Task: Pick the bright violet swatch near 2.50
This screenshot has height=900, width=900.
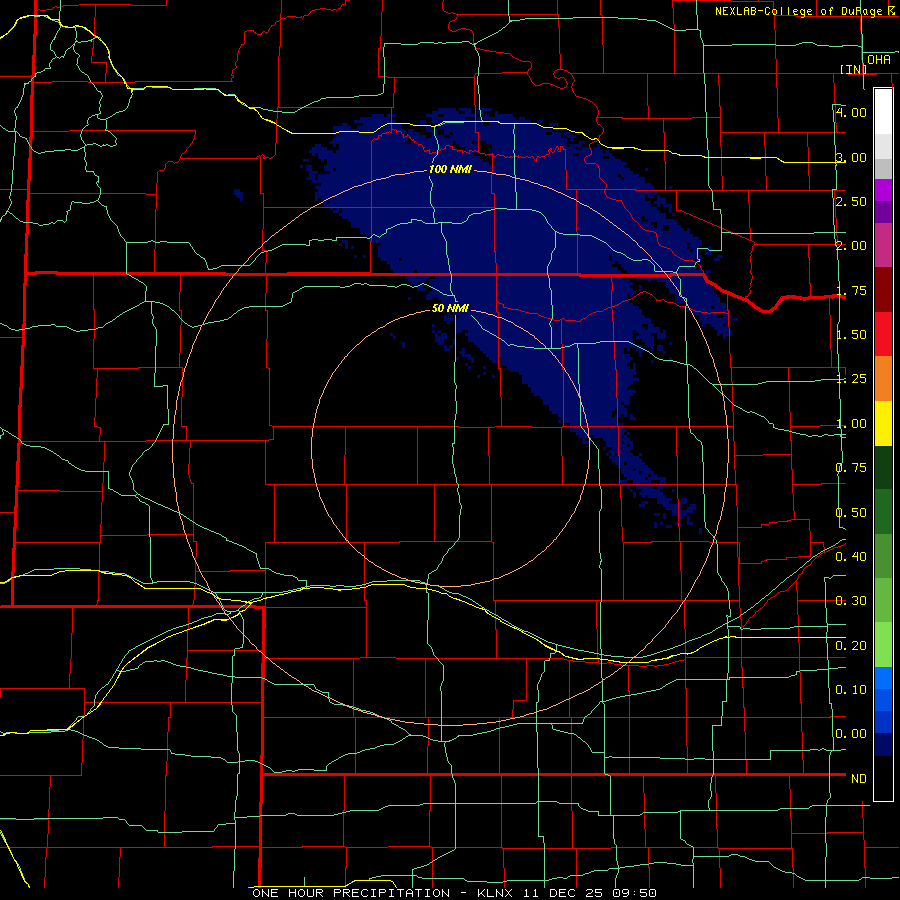Action: [x=883, y=190]
